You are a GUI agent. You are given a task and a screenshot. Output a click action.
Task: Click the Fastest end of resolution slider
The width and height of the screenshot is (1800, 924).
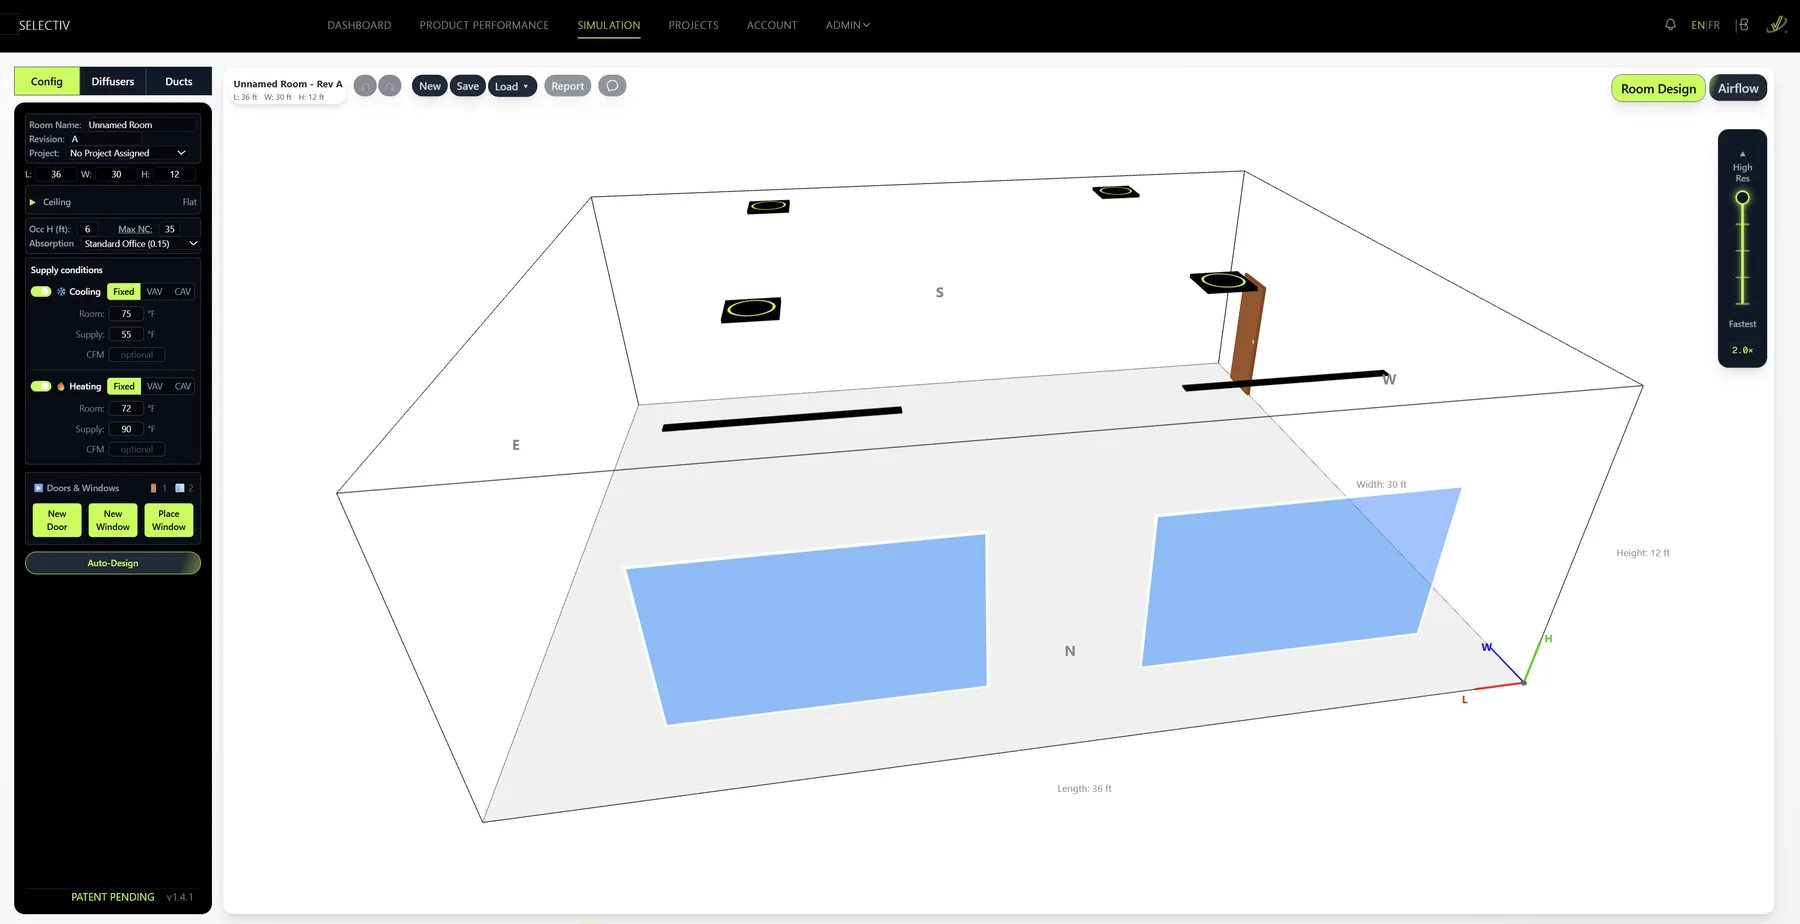coord(1742,323)
